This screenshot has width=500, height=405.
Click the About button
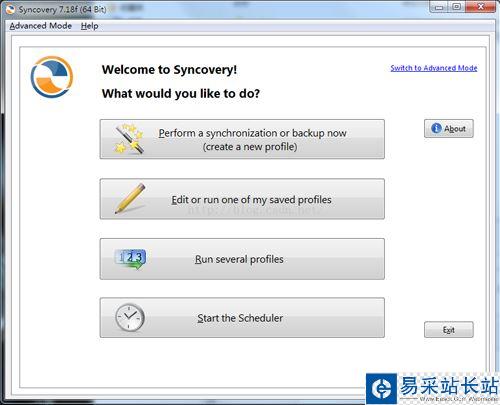coord(449,128)
